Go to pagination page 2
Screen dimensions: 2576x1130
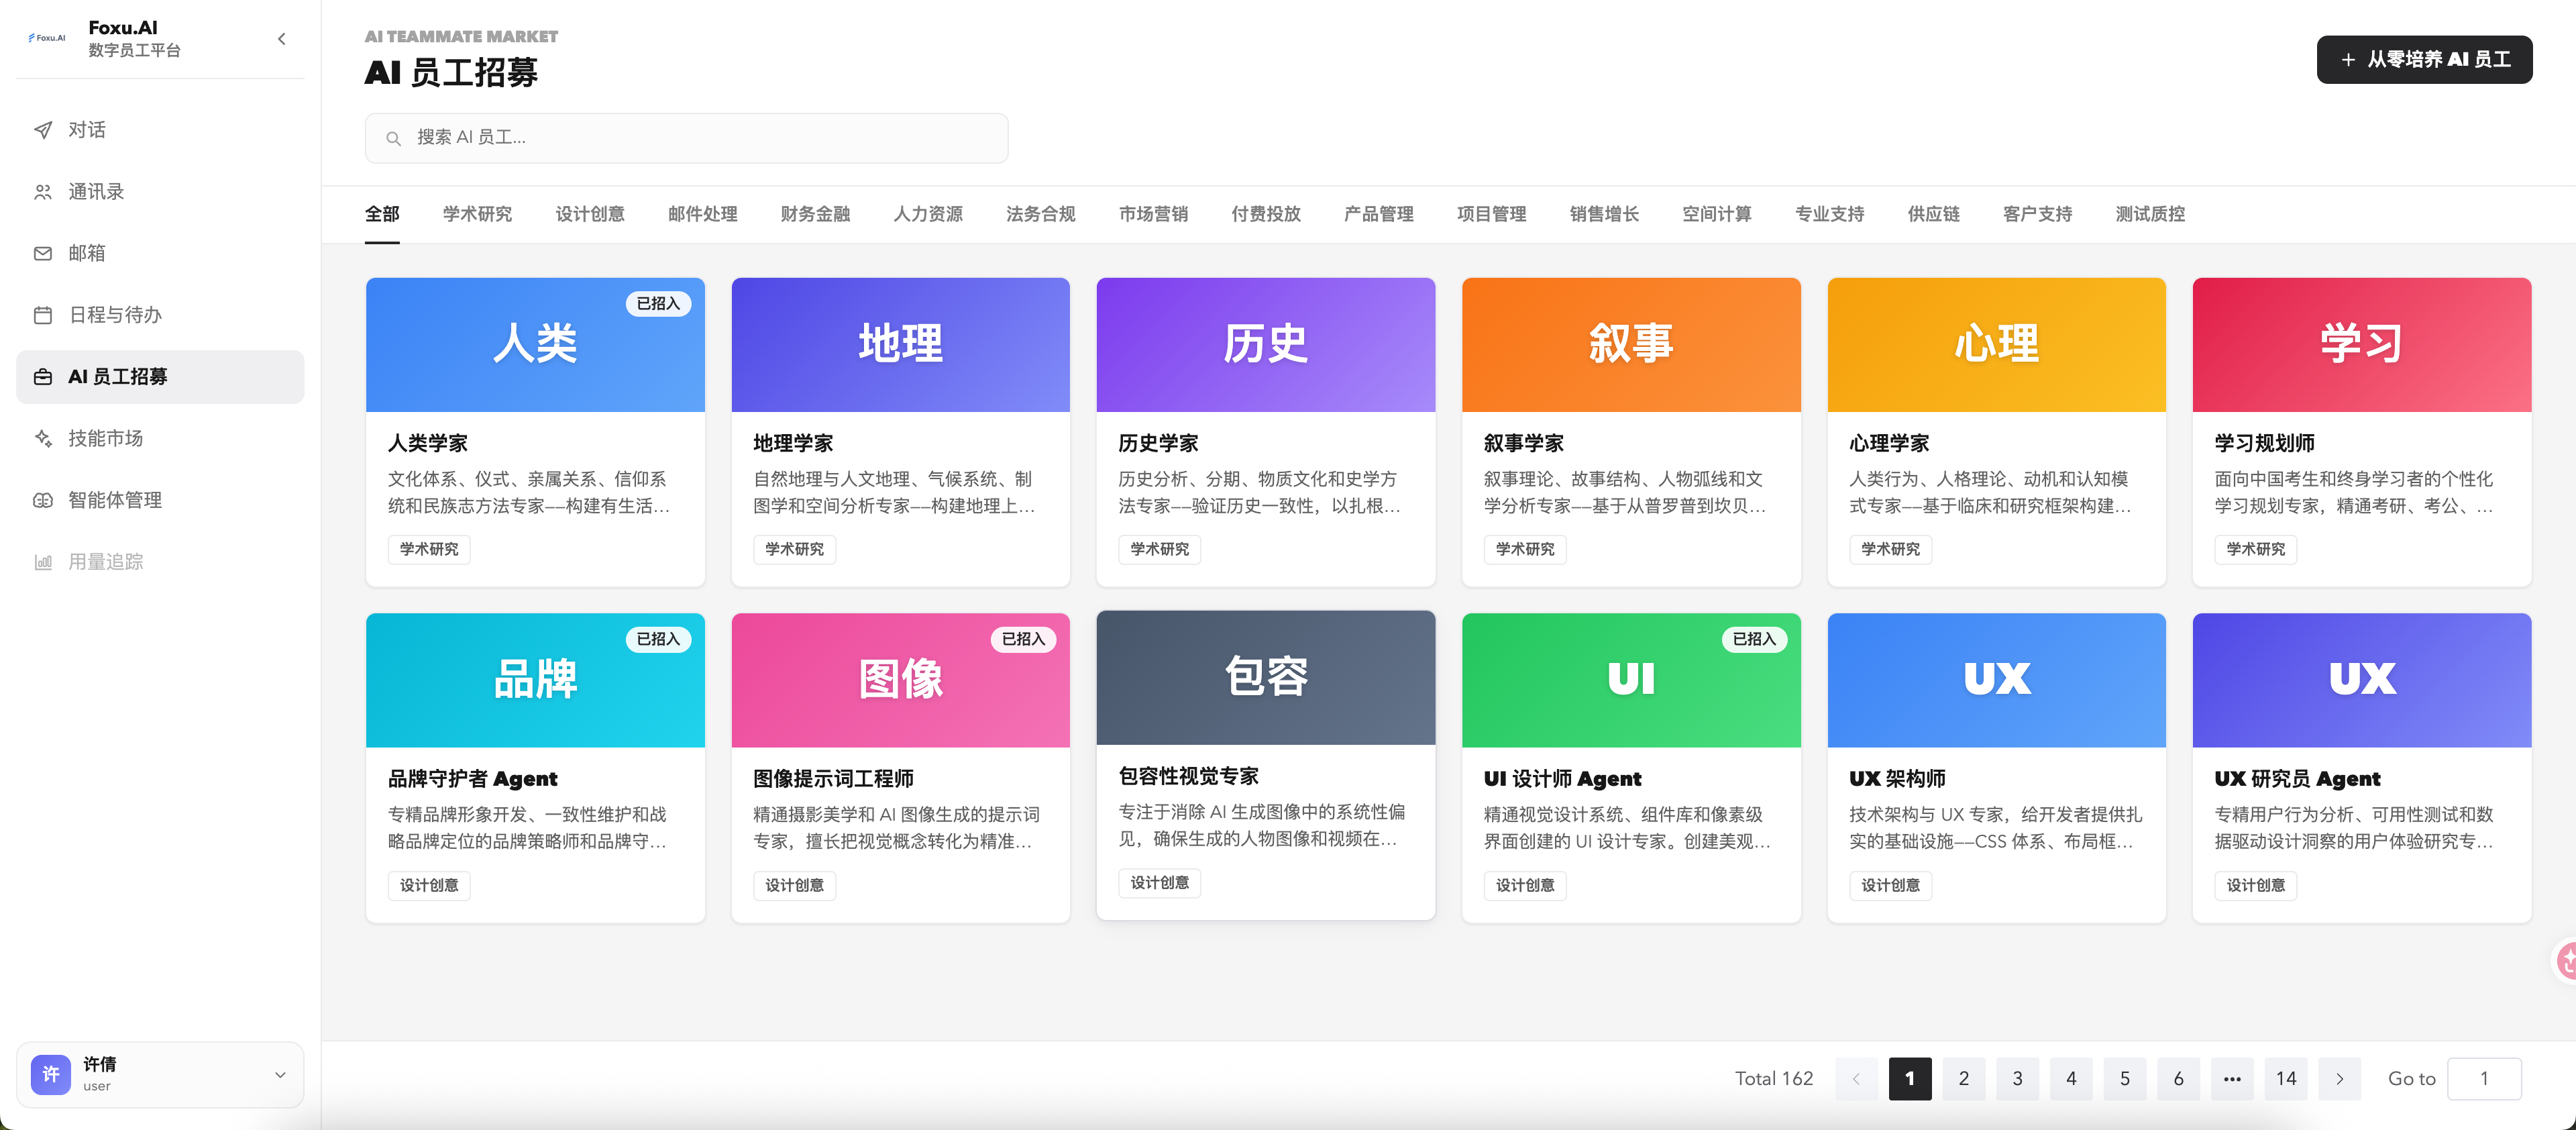click(1963, 1079)
